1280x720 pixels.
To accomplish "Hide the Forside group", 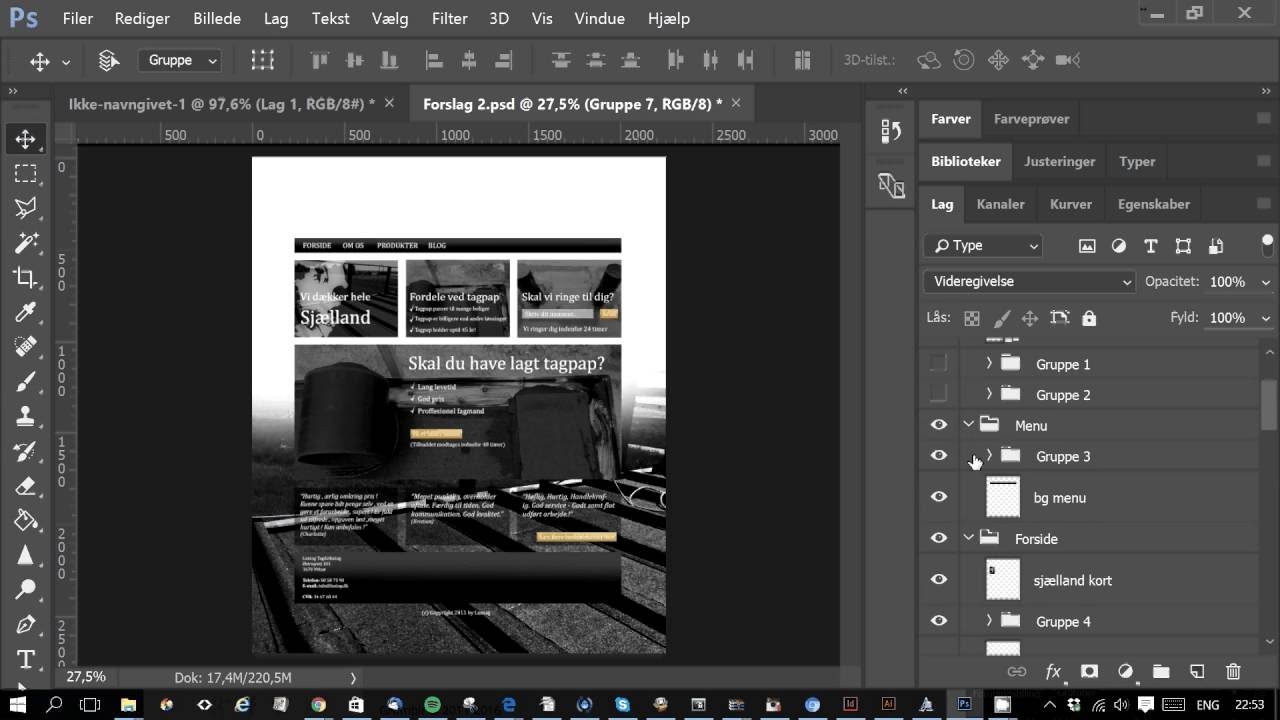I will coord(938,538).
